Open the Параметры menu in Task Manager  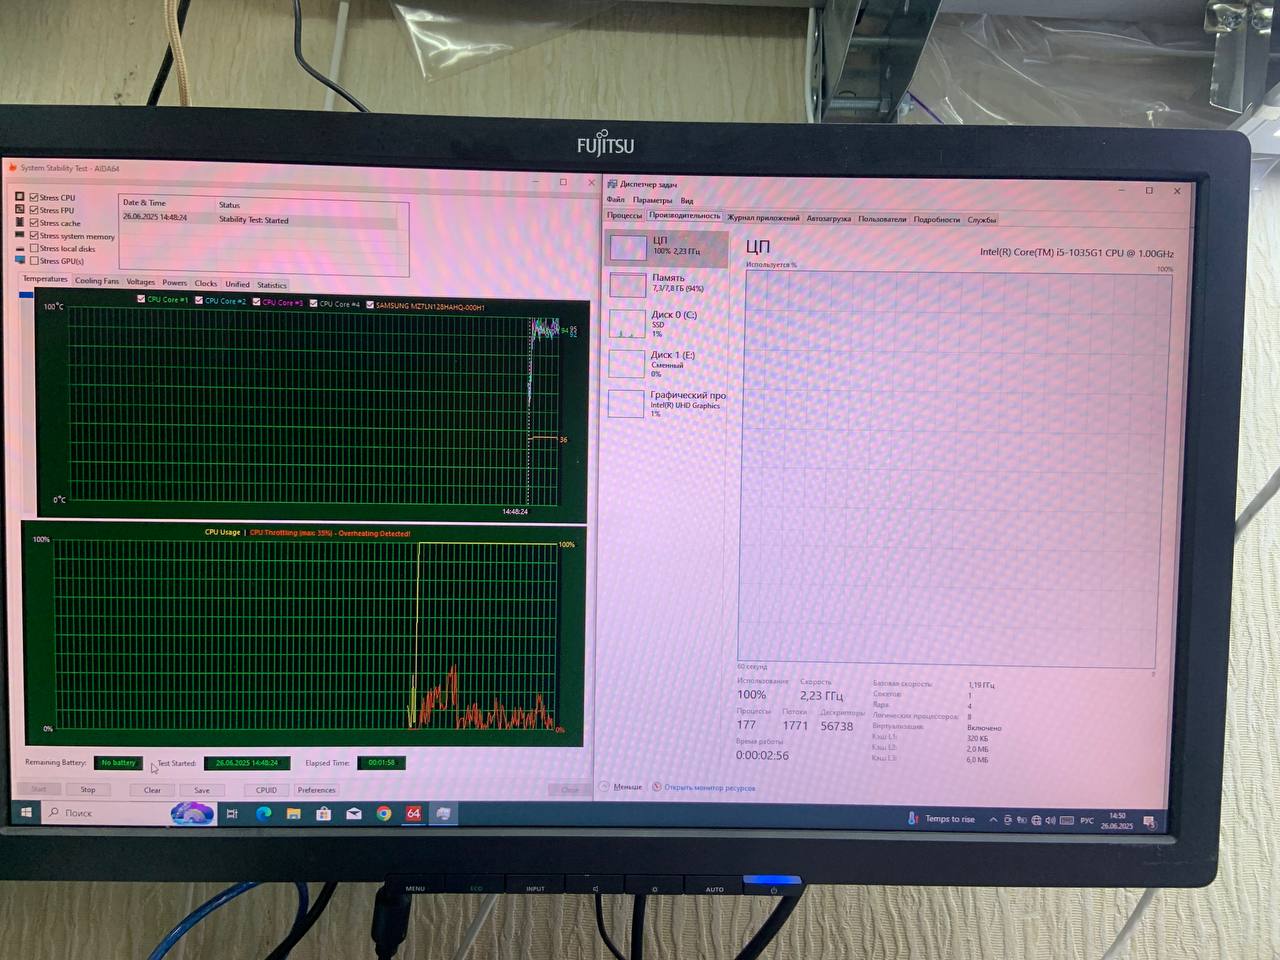point(652,200)
